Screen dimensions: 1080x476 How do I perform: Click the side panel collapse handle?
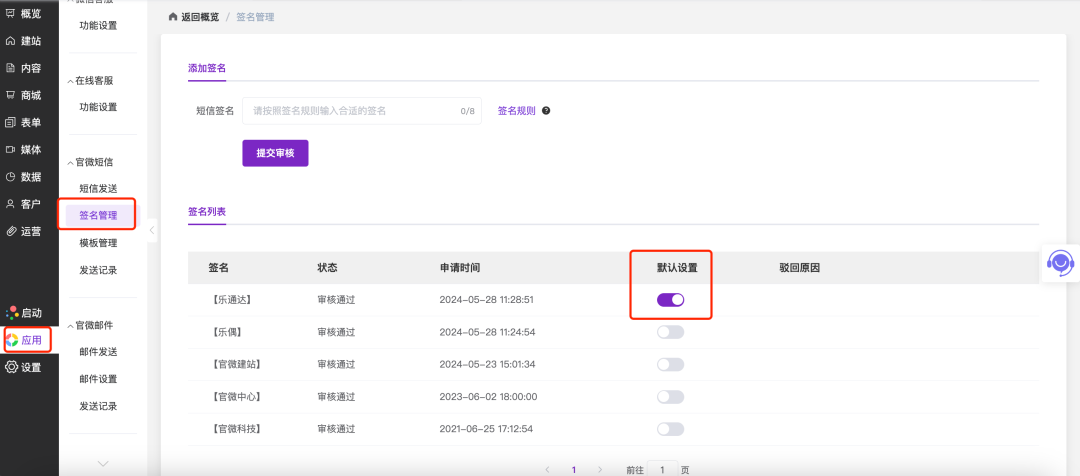152,231
